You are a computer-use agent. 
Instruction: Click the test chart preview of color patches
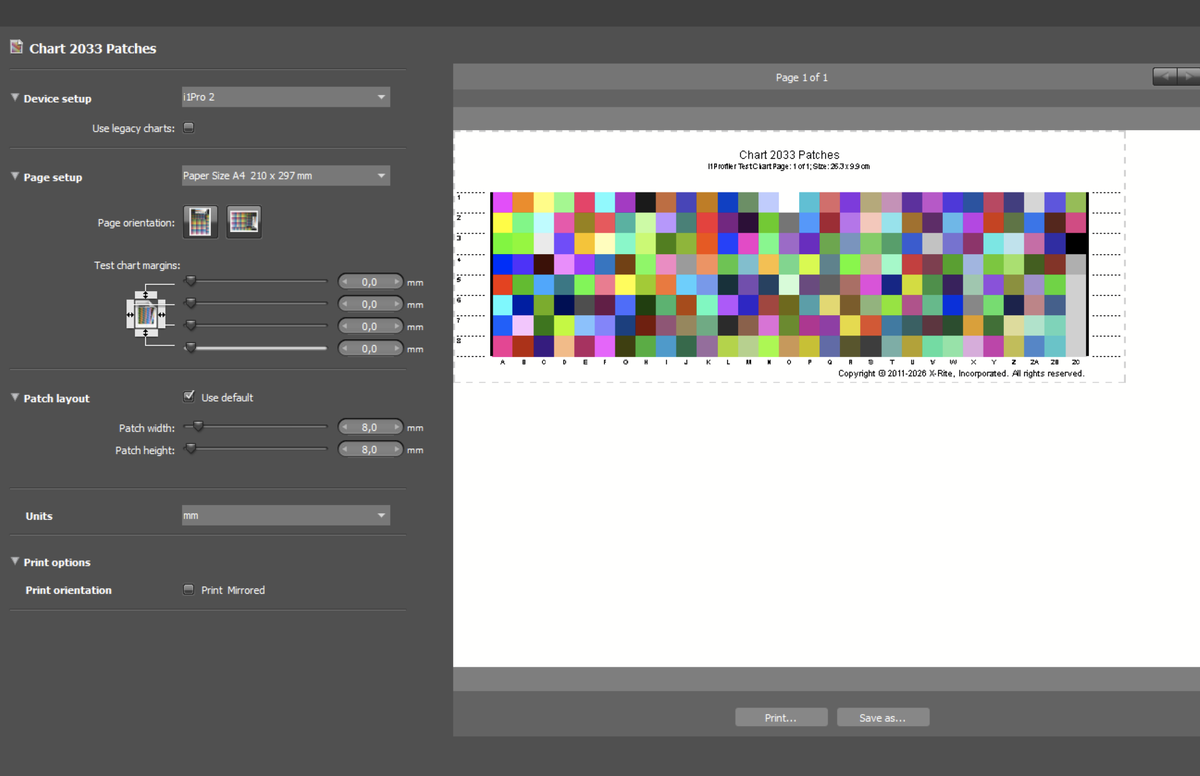click(789, 274)
